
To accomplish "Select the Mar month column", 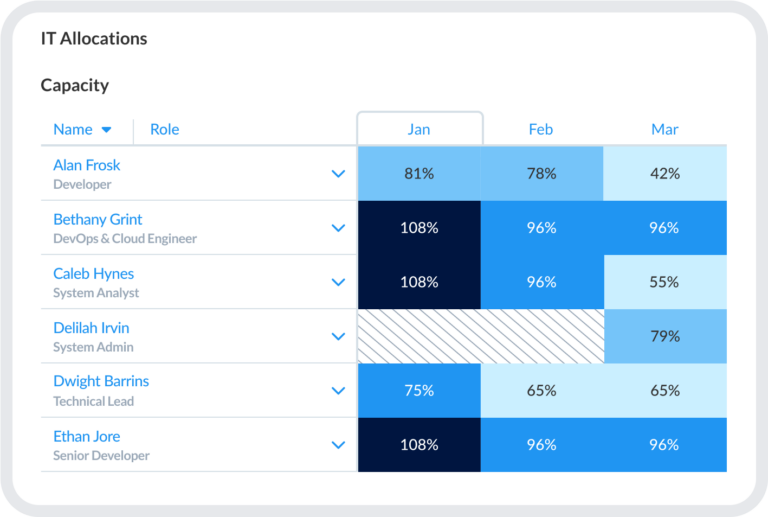I will coord(665,129).
